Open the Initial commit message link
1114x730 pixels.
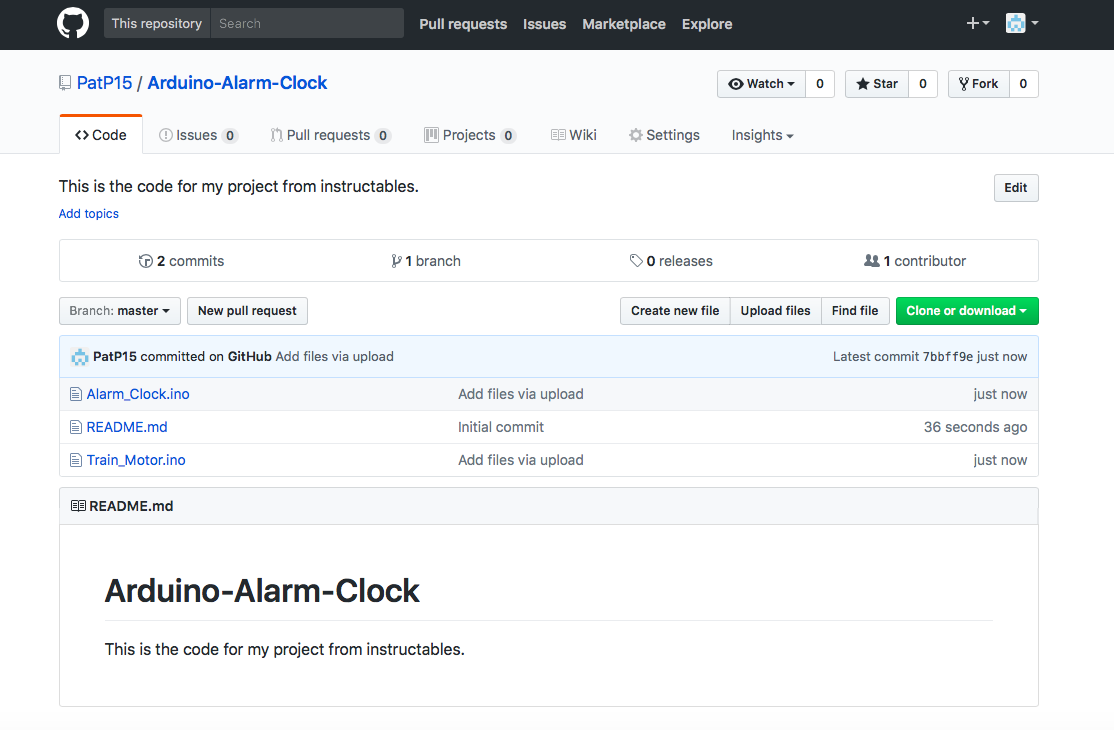[x=501, y=427]
